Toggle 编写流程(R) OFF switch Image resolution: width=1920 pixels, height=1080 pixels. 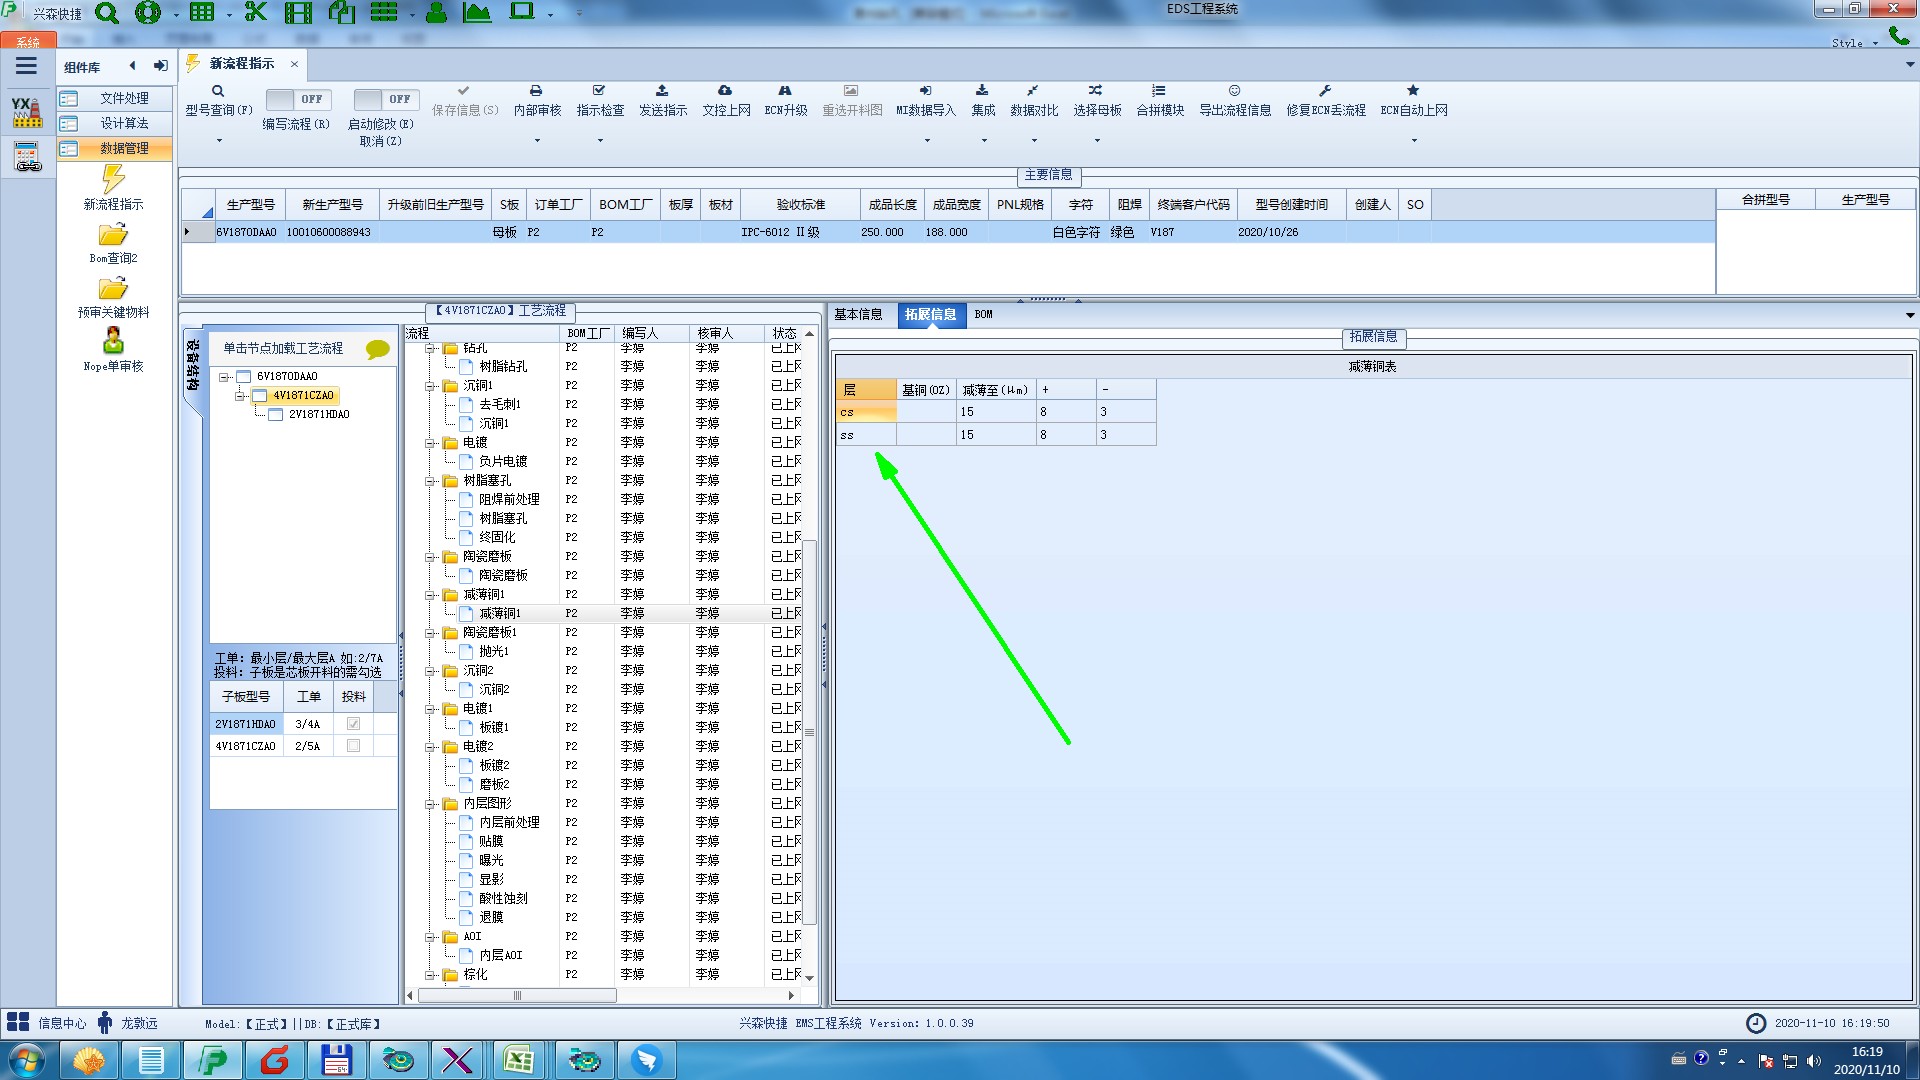[x=297, y=99]
